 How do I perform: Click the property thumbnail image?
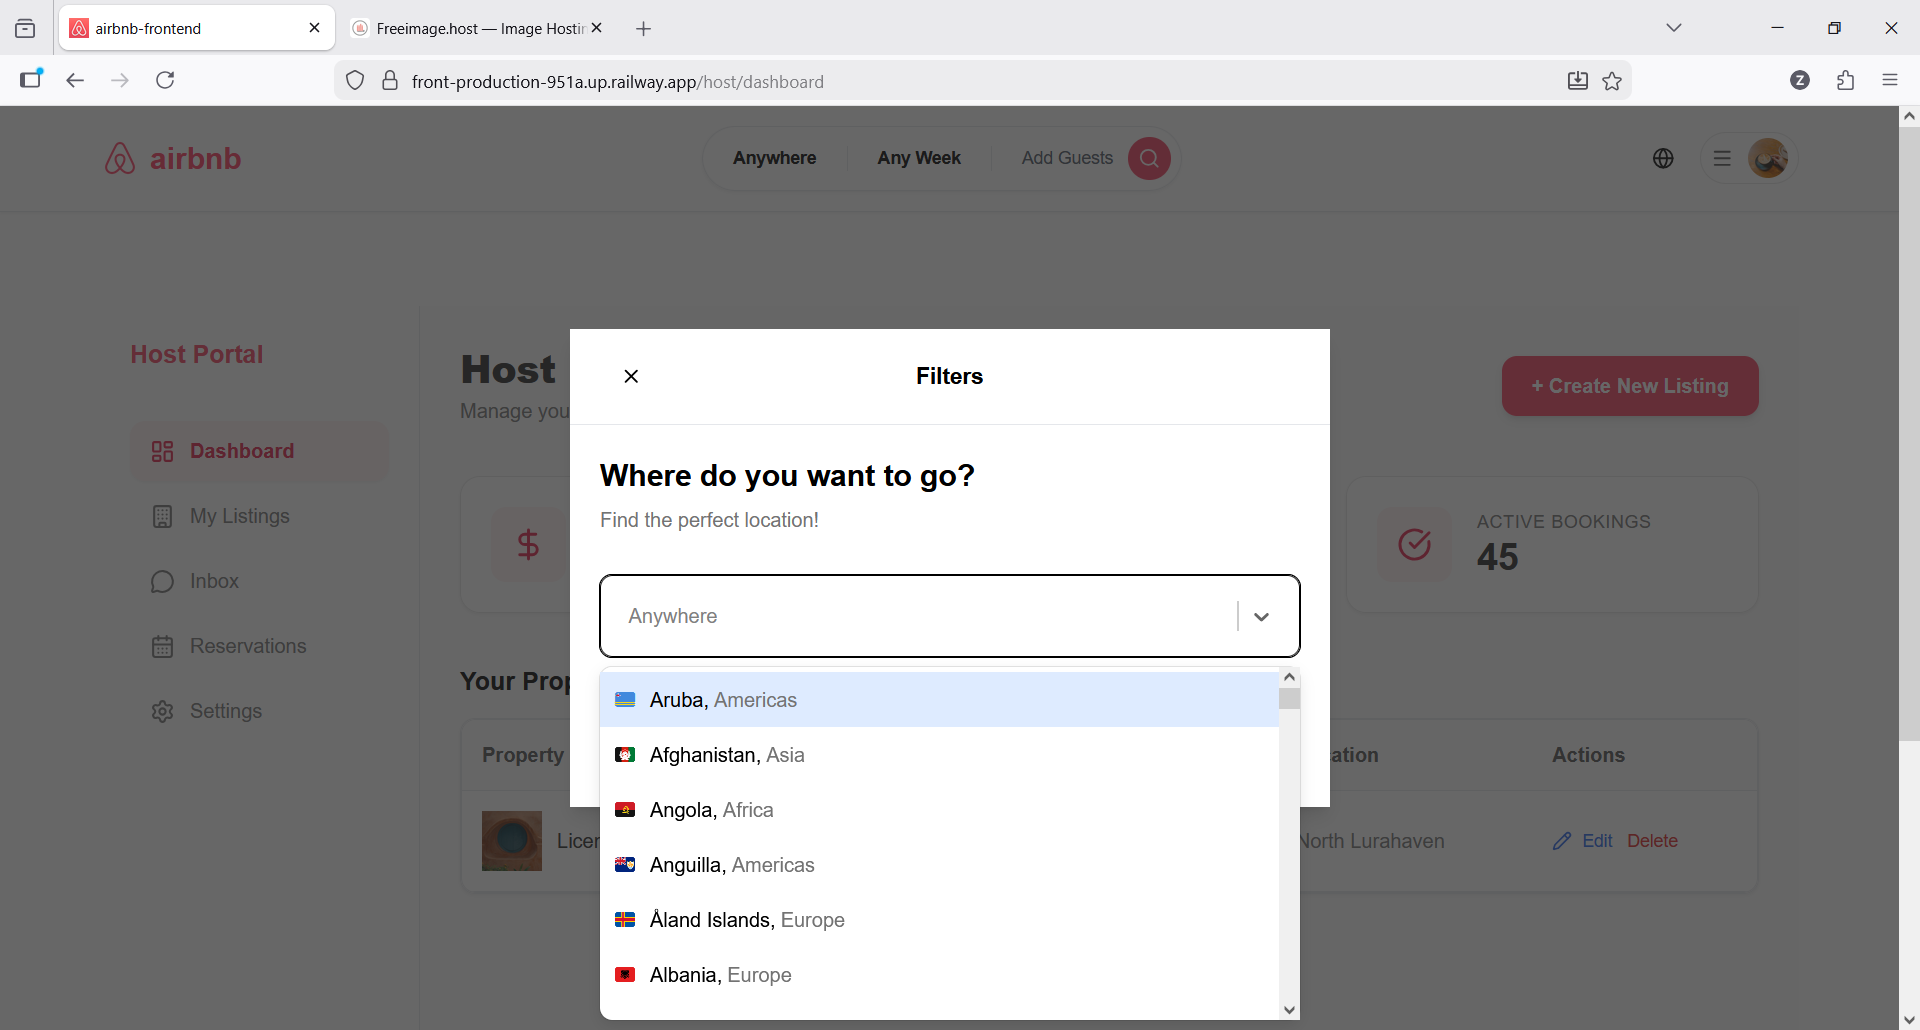pos(512,841)
